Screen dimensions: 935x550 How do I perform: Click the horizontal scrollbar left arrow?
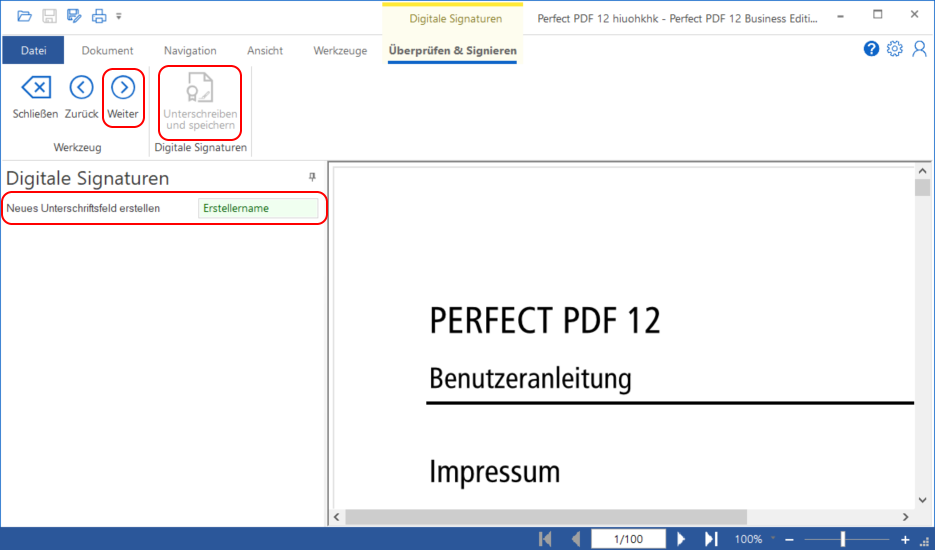click(336, 517)
